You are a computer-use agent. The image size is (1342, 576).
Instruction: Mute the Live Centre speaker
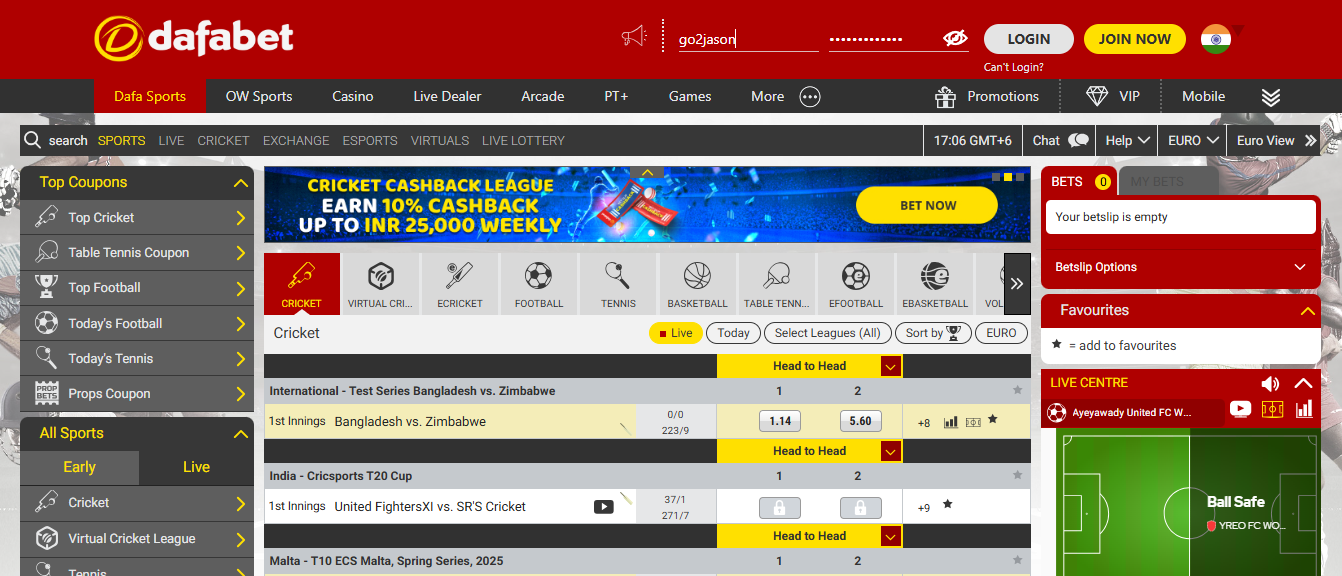(1269, 383)
